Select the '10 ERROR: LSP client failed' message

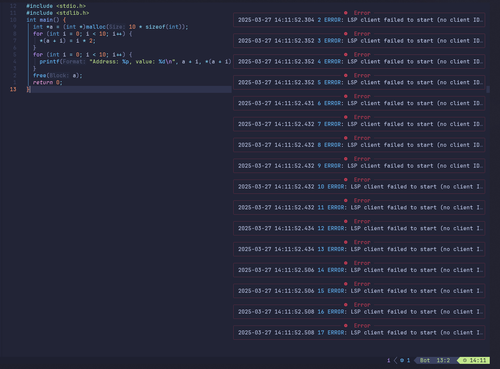point(360,187)
